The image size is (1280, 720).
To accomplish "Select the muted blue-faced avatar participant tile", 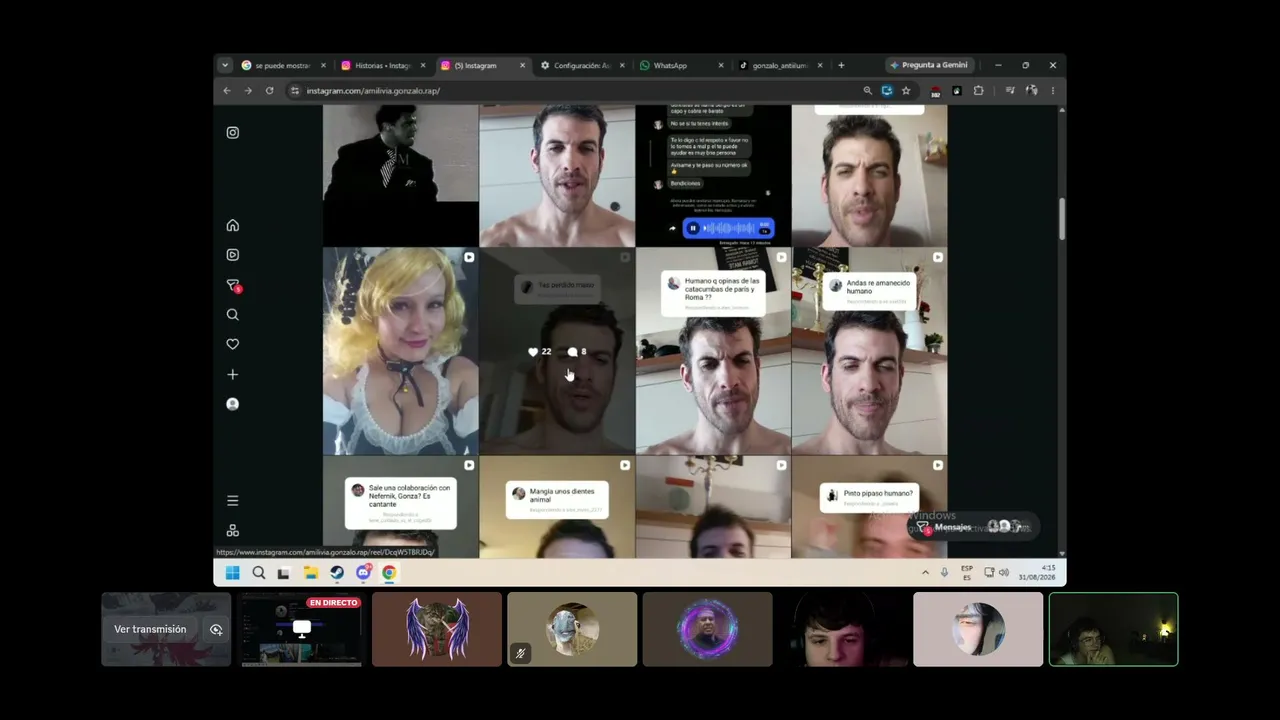I will (x=572, y=629).
